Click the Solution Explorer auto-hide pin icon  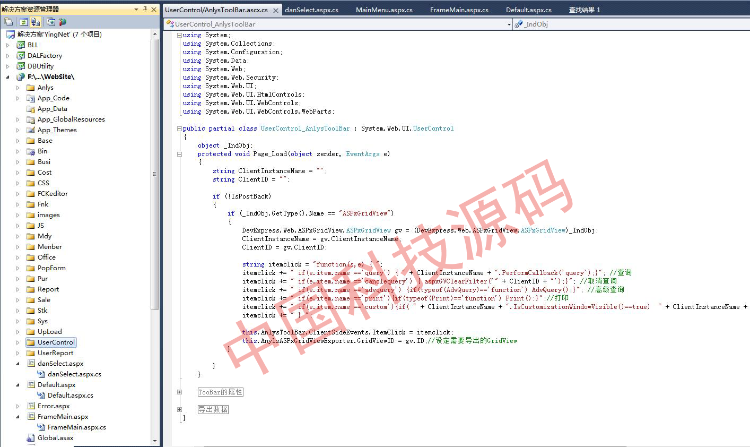[145, 9]
